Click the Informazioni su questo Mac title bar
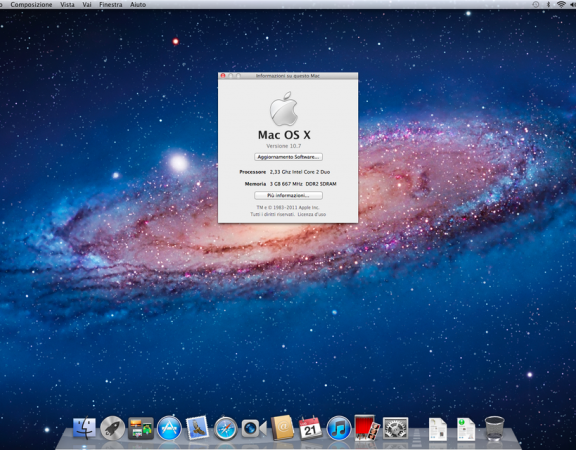 [288, 76]
